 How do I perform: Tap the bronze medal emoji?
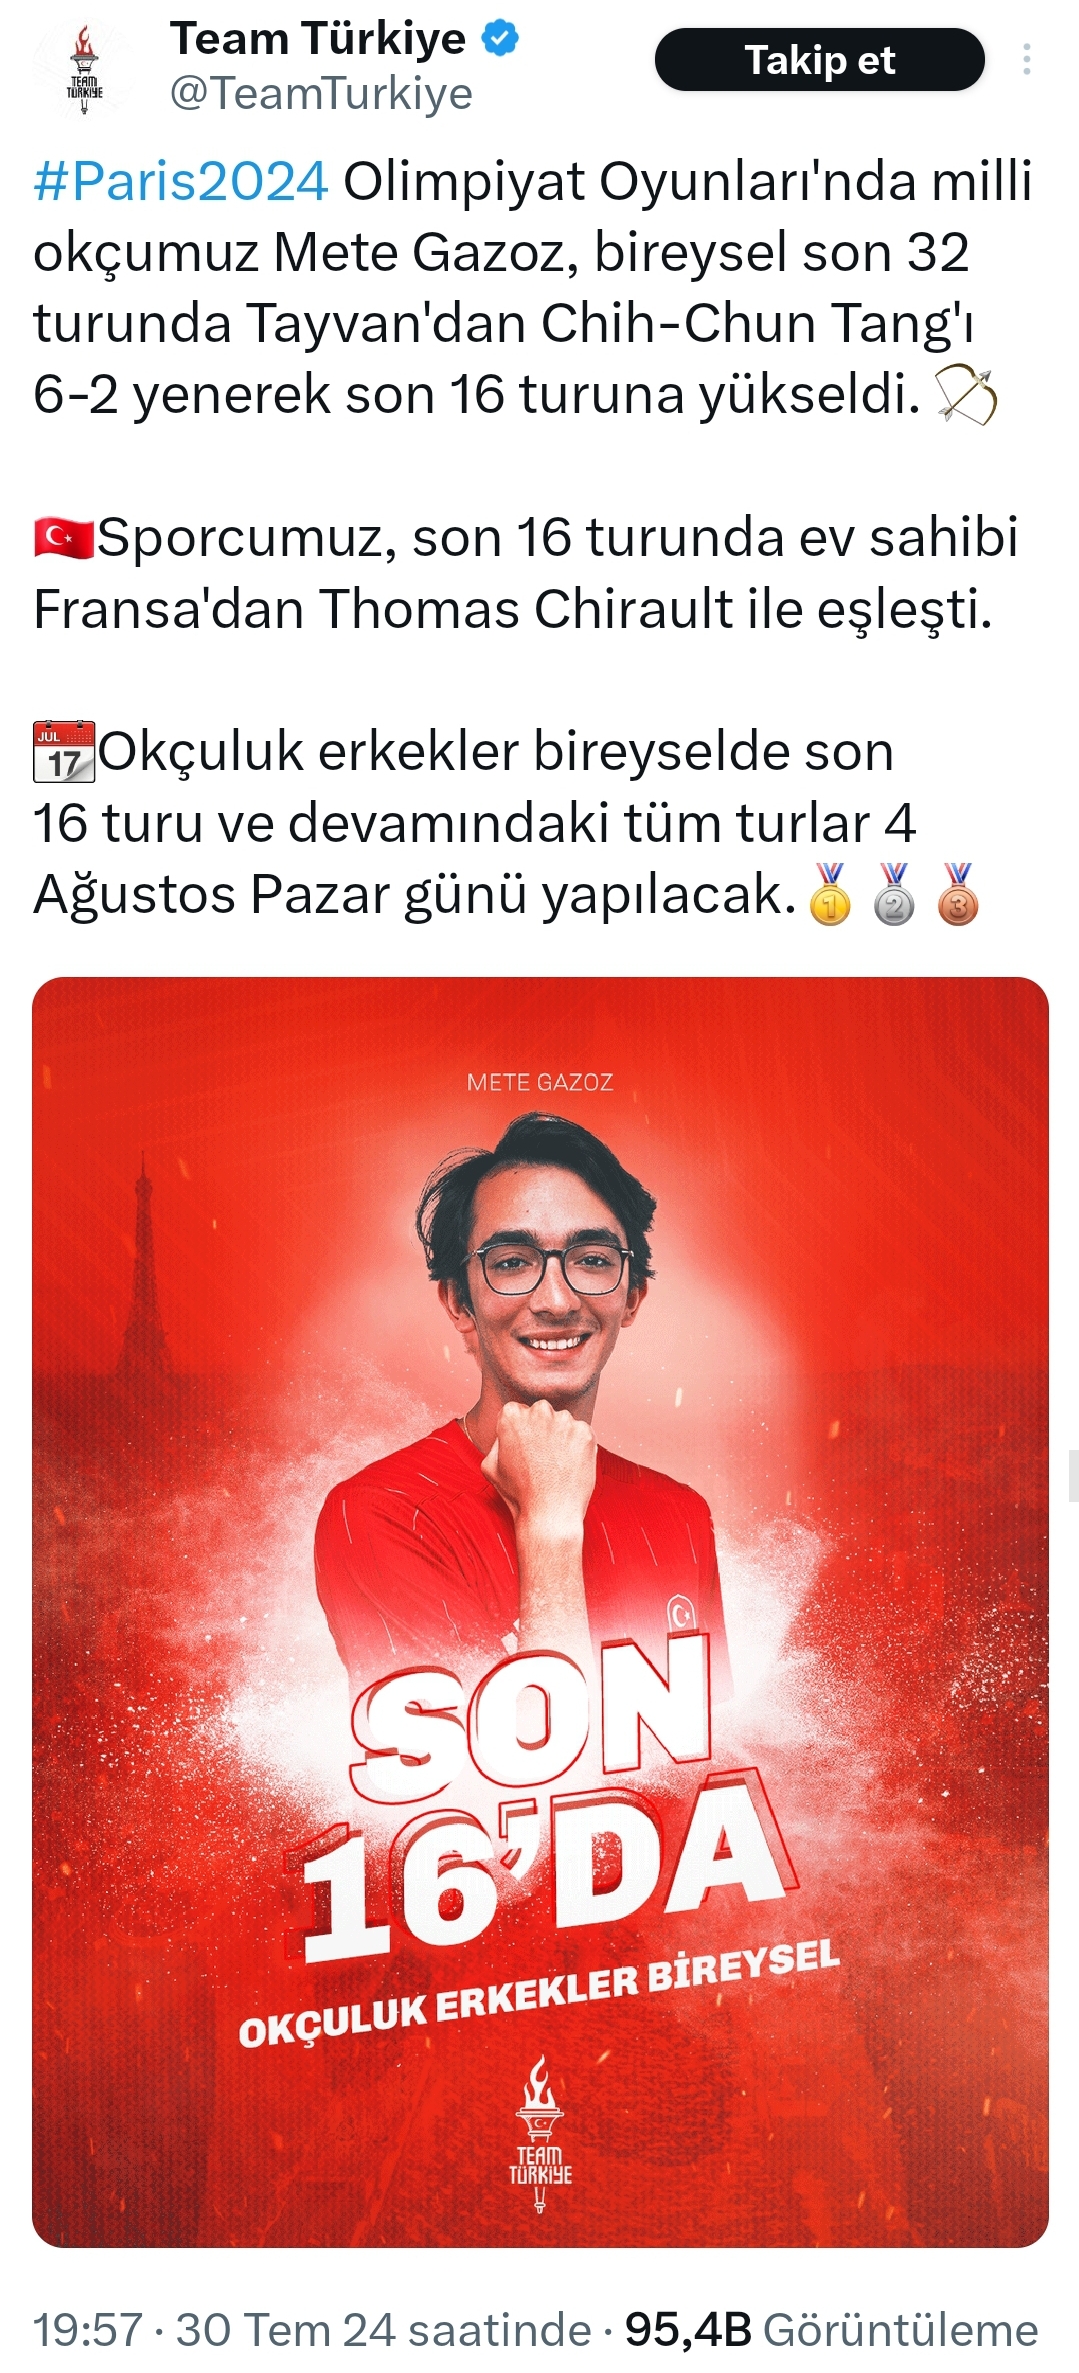pos(958,894)
